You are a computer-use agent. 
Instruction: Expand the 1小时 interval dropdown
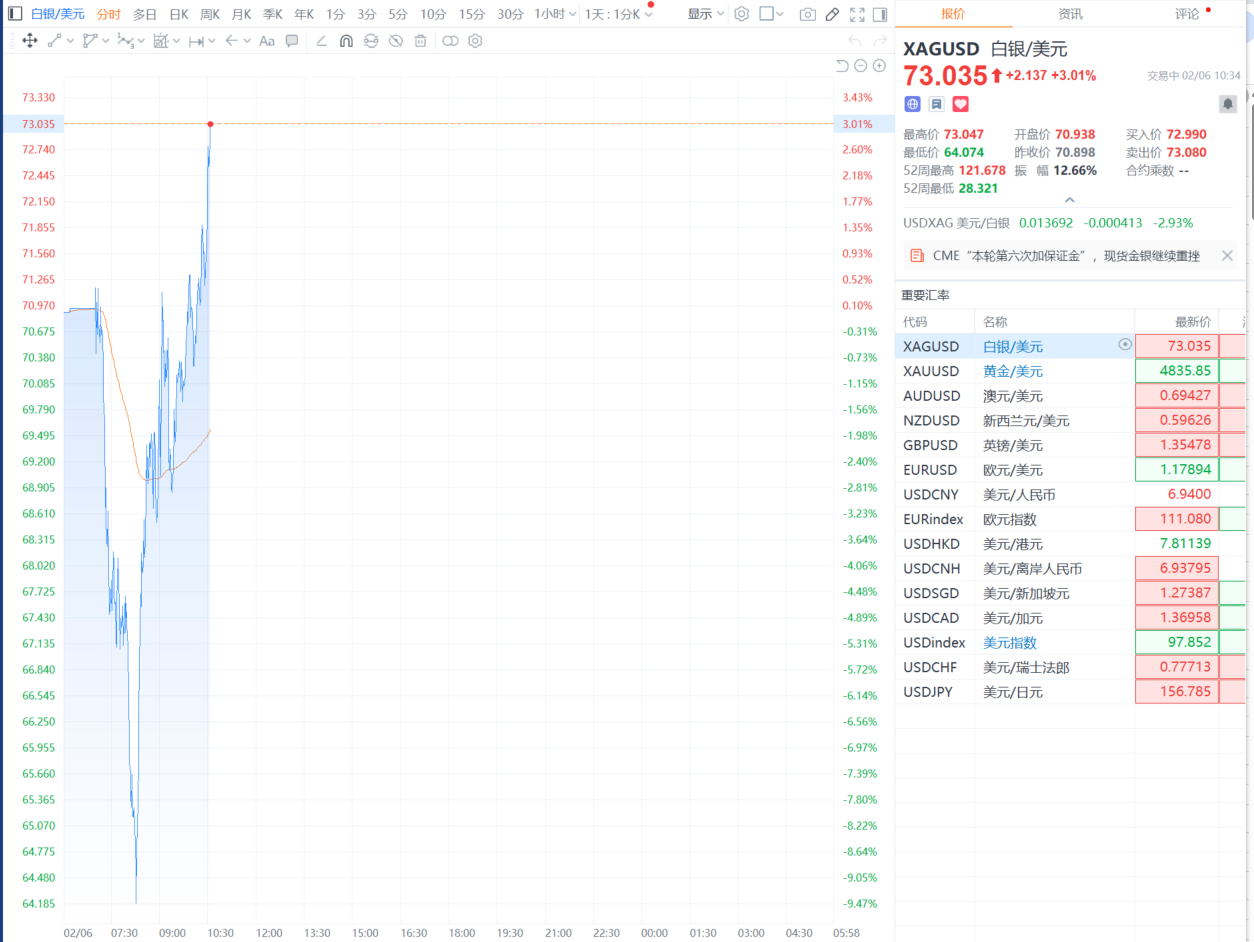[x=555, y=14]
